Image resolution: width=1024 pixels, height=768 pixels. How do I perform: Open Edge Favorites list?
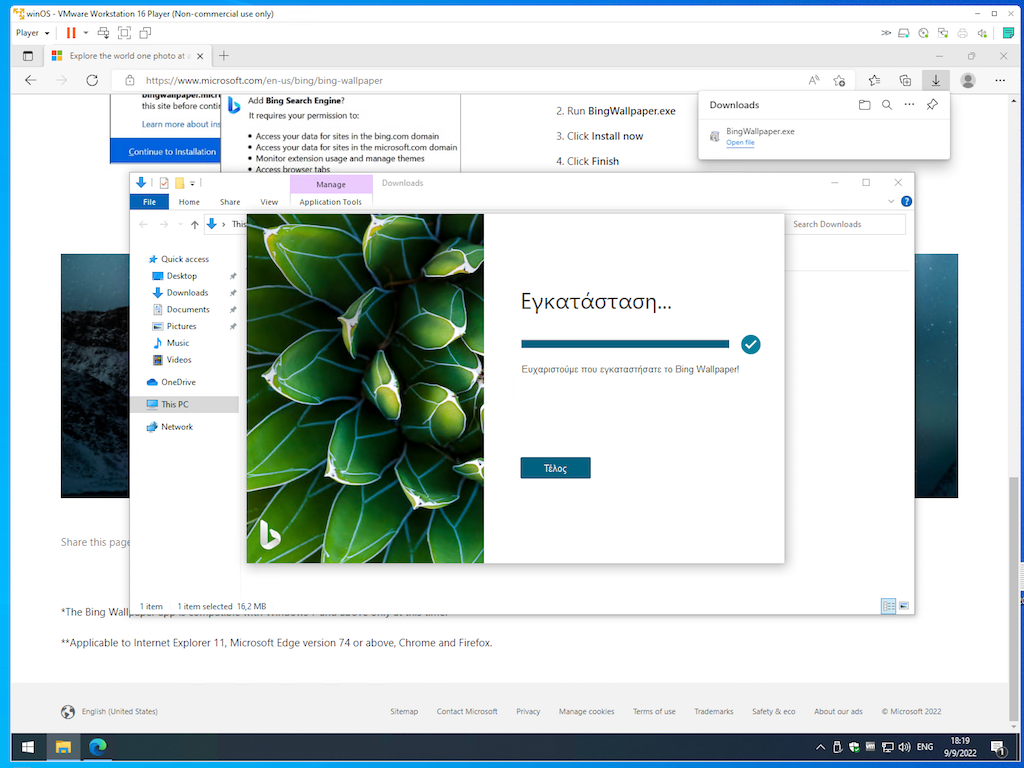(x=874, y=80)
